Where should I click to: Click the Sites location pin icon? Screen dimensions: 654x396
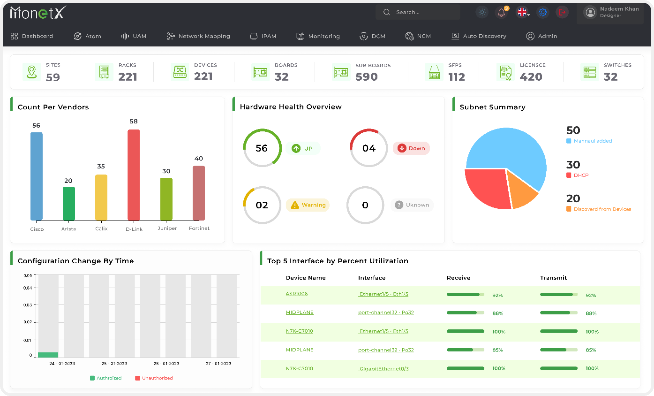click(x=32, y=72)
